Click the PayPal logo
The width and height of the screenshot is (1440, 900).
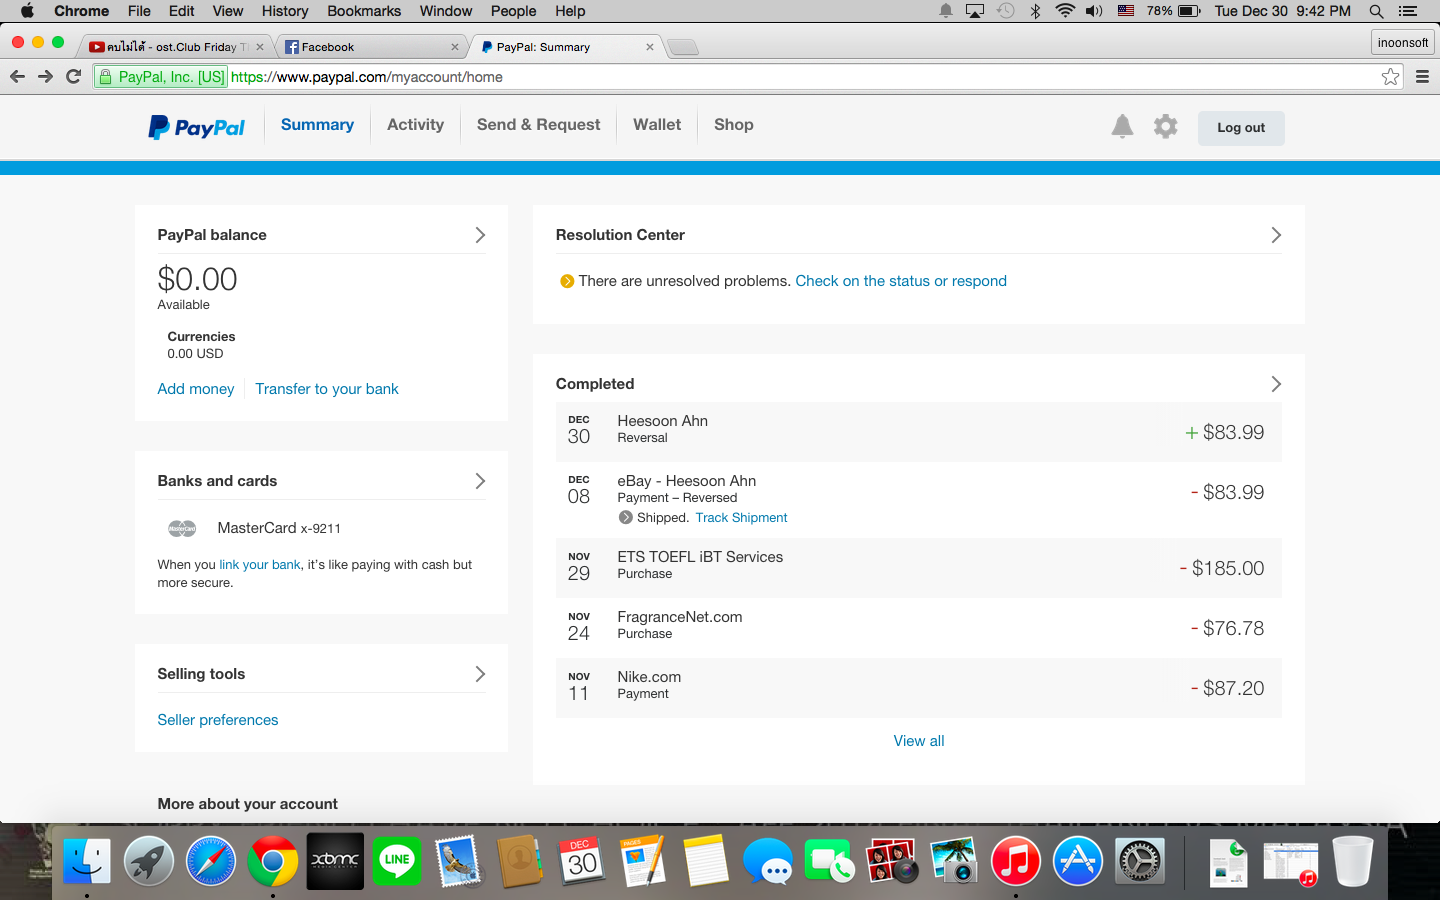(x=197, y=127)
